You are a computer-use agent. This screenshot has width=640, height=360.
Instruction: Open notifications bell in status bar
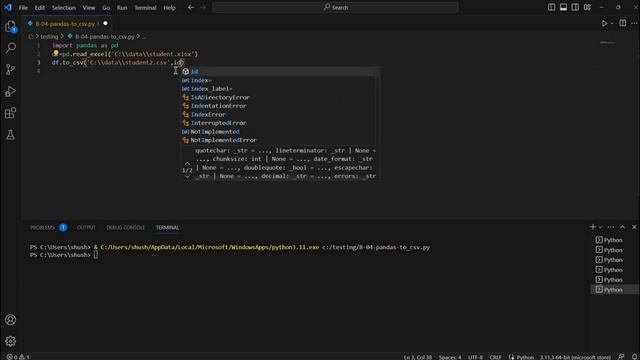[x=634, y=357]
